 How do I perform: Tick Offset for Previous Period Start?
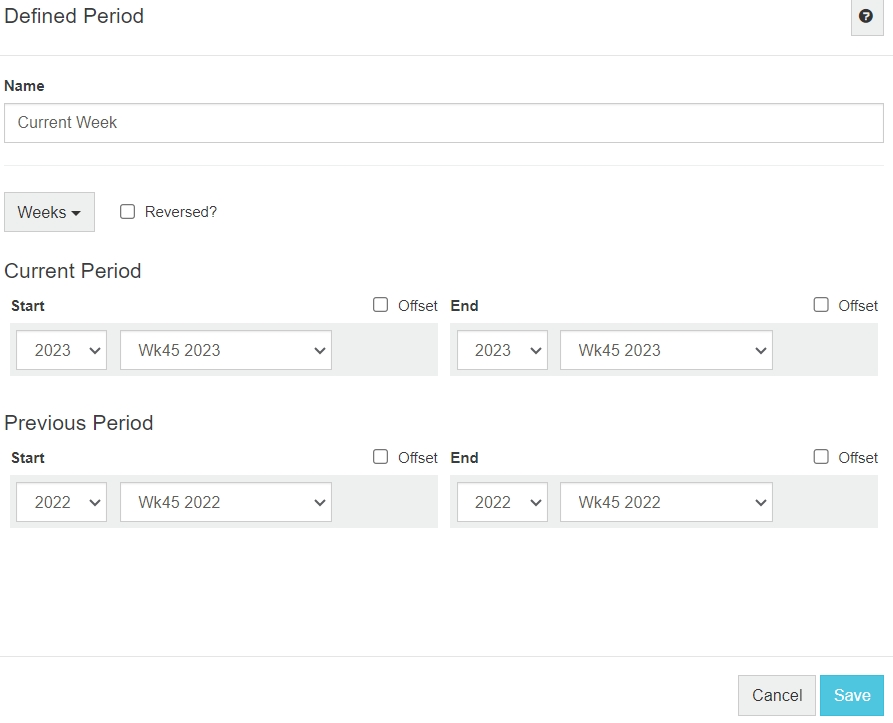(x=381, y=457)
